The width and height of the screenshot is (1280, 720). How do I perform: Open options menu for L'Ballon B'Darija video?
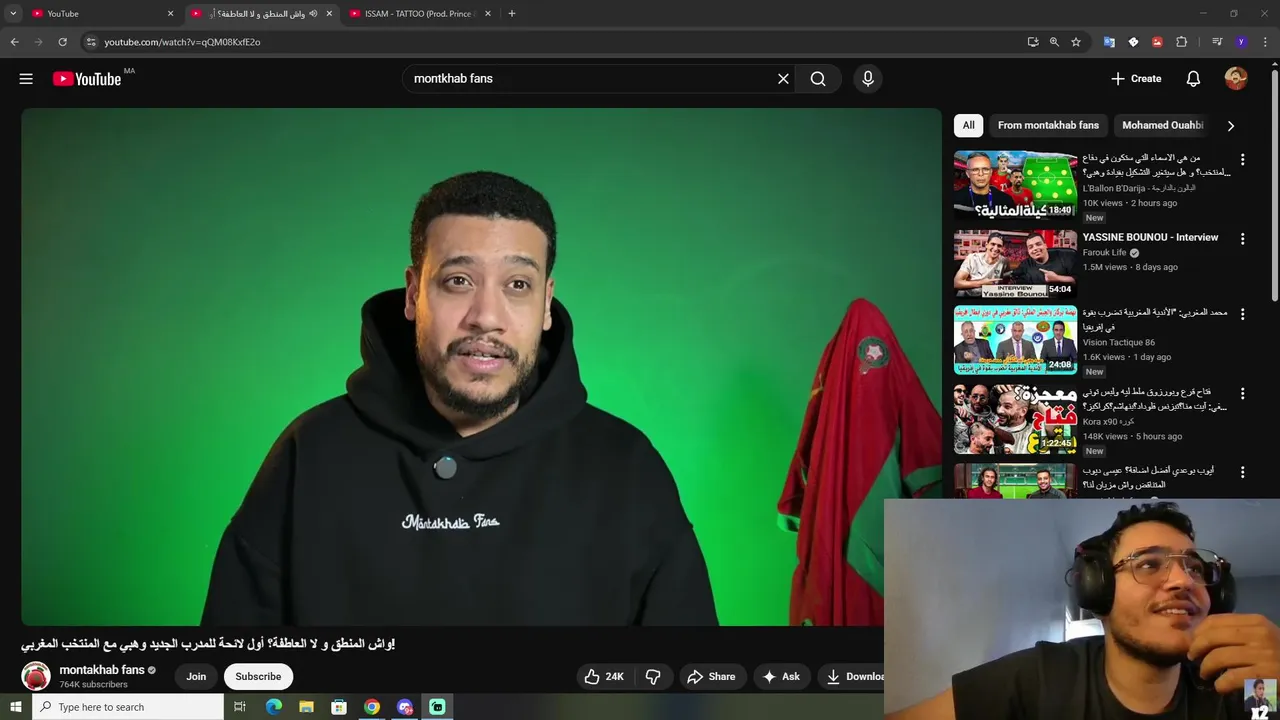pos(1242,160)
